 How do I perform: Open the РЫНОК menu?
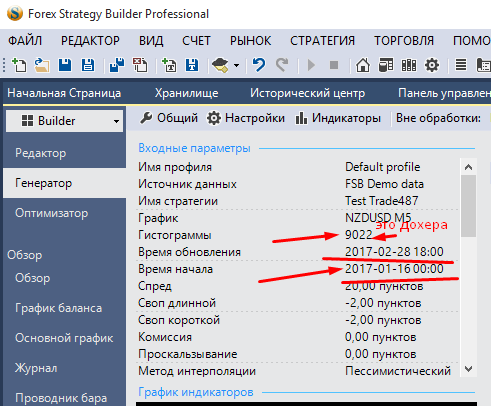[250, 41]
